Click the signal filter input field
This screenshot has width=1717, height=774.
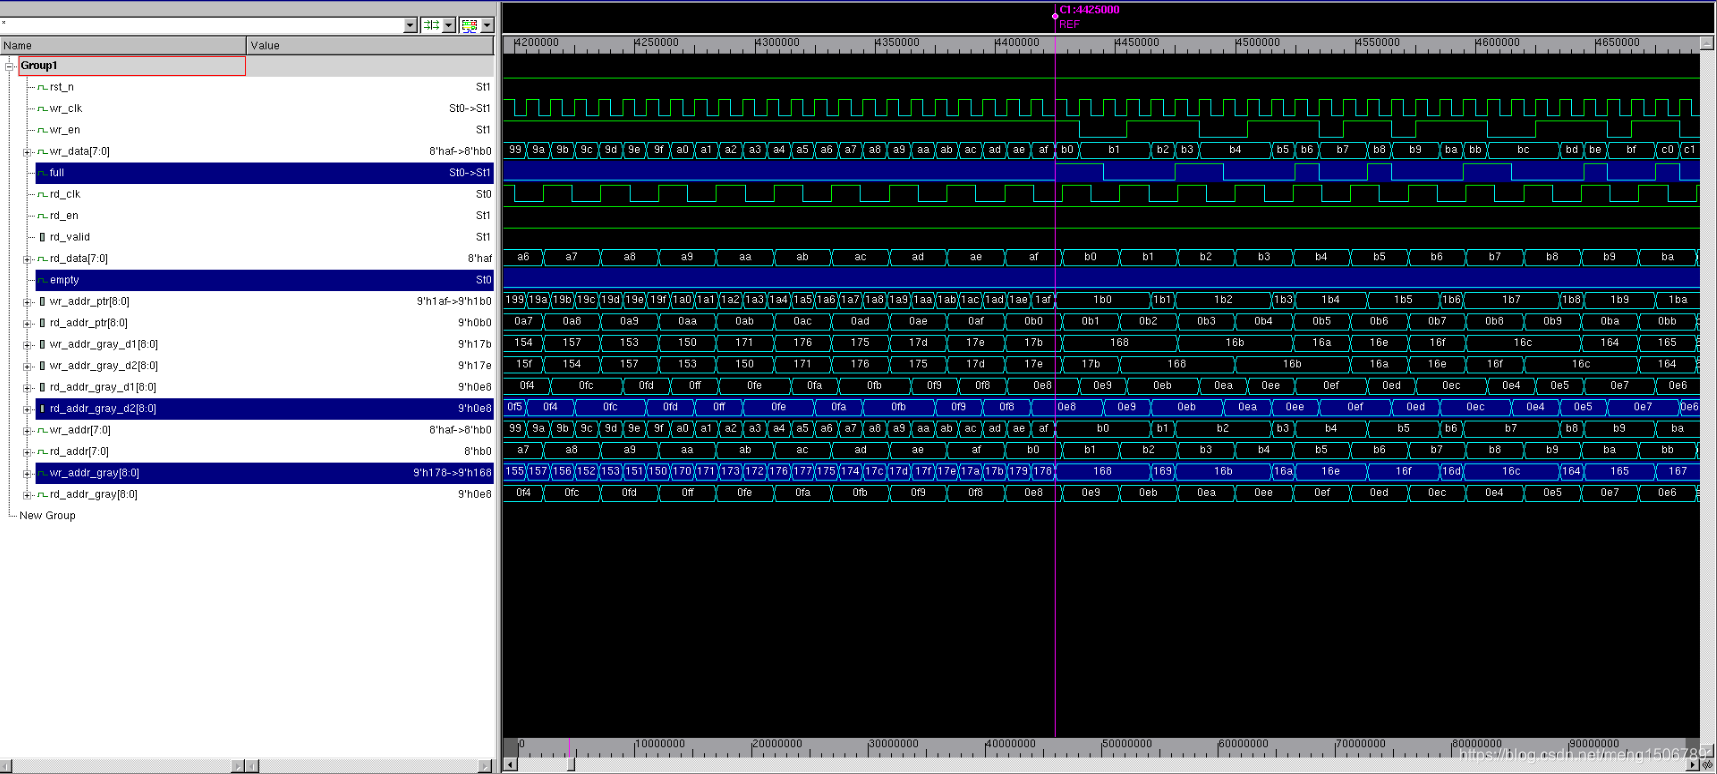point(201,25)
